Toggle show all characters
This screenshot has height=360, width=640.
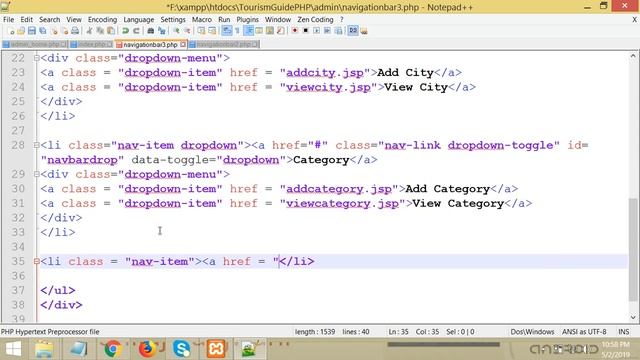point(237,31)
